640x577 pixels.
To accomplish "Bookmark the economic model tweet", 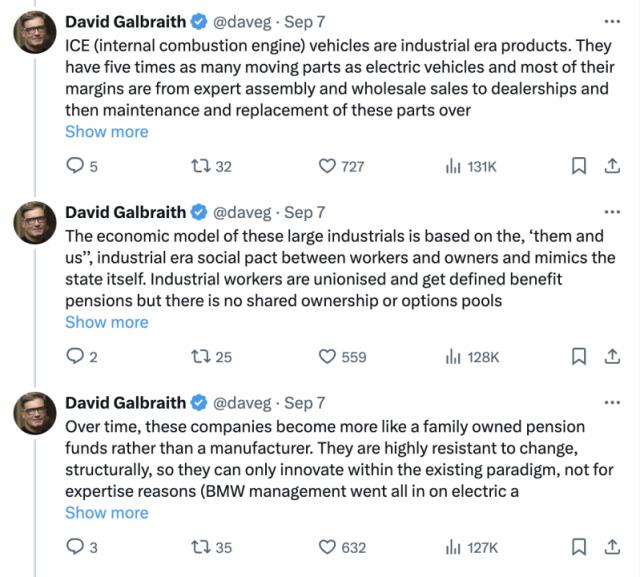I will pos(579,357).
